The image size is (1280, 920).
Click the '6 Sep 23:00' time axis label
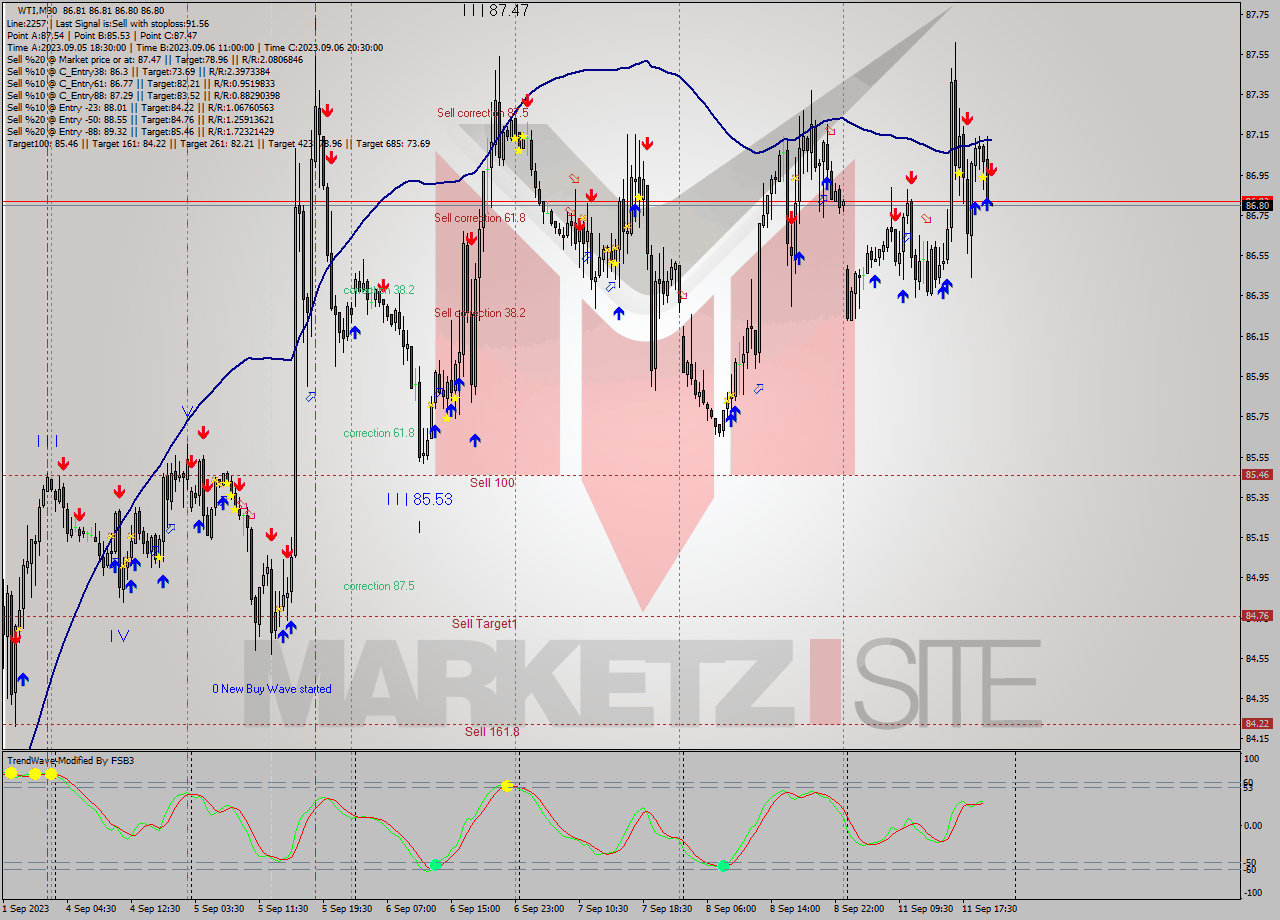click(539, 909)
